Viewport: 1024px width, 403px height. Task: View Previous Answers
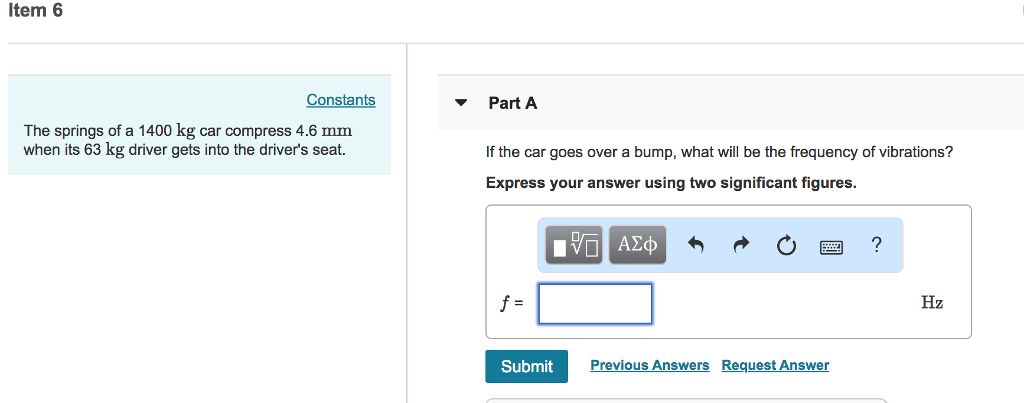point(650,365)
